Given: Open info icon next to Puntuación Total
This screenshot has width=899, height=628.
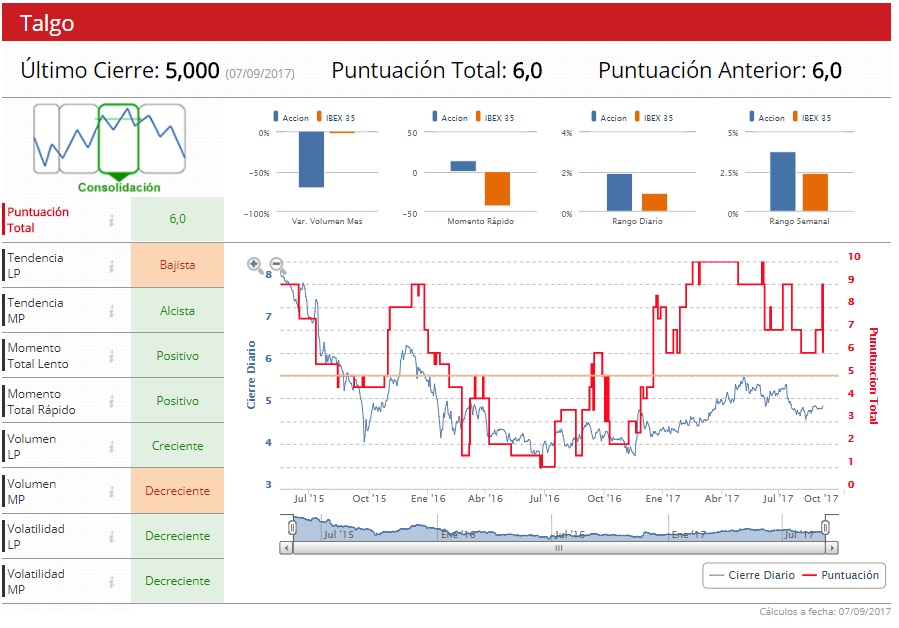Looking at the screenshot, I should [112, 220].
